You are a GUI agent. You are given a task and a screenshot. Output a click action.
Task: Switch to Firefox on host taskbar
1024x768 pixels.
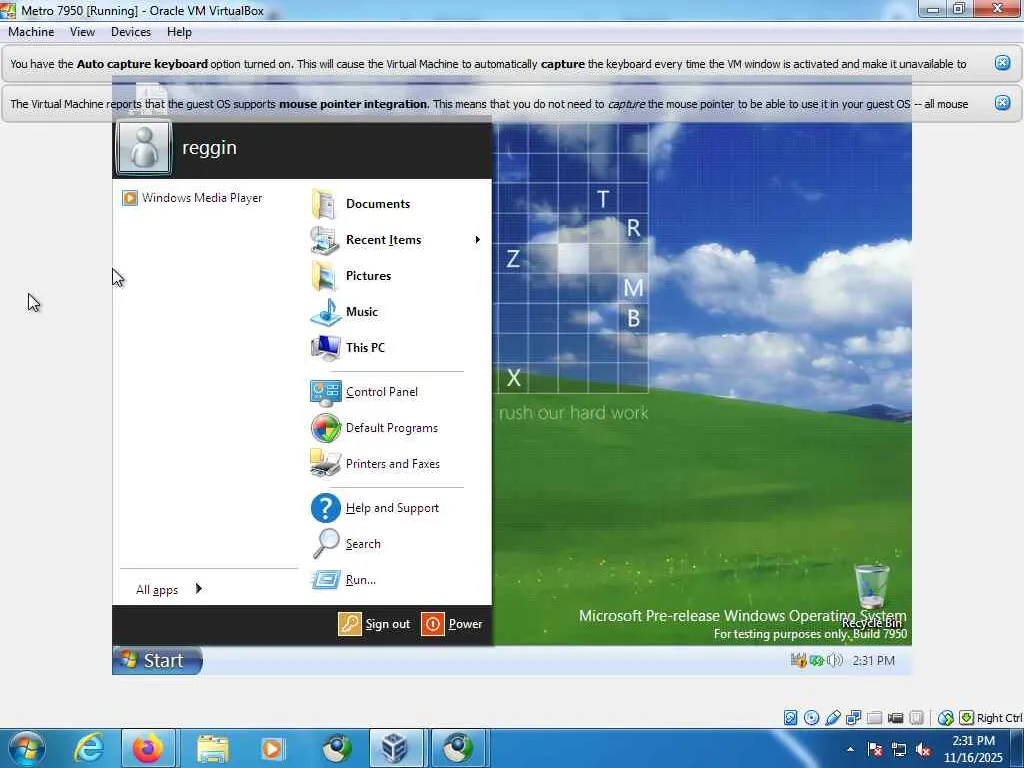148,748
